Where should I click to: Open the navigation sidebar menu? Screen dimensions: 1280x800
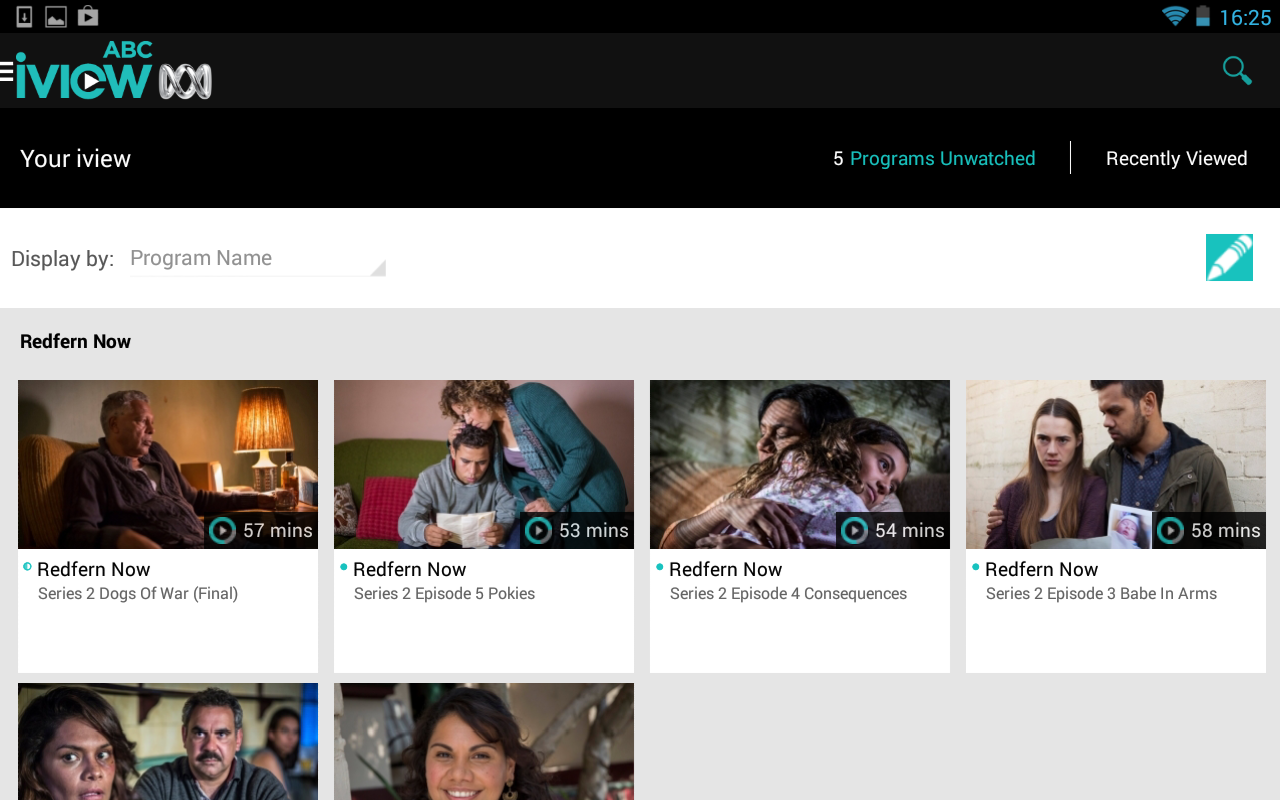tap(6, 70)
